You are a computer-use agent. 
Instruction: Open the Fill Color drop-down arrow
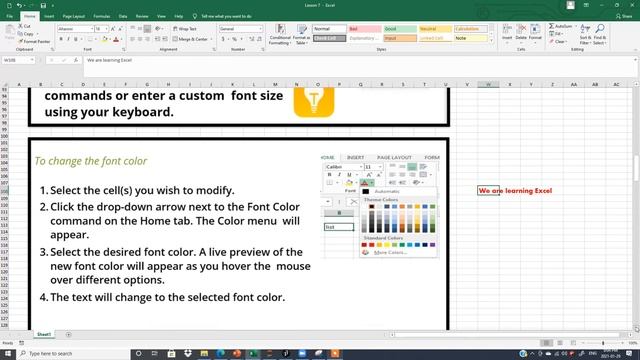coord(110,39)
